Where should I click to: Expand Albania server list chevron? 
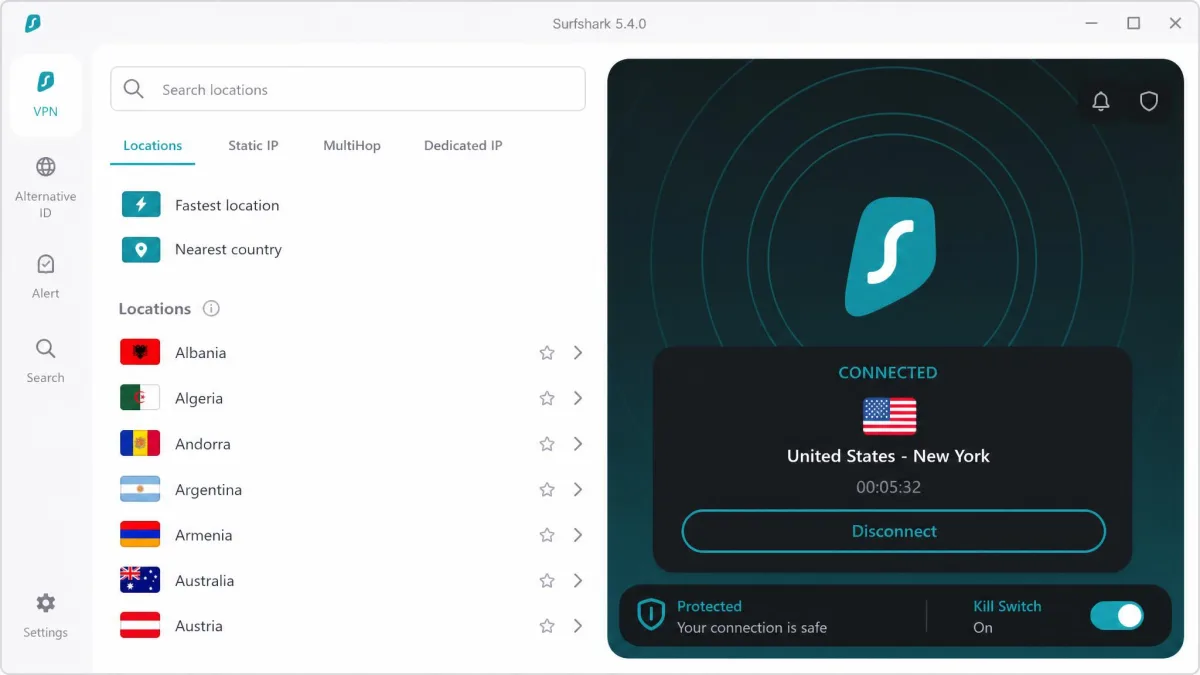[x=578, y=353]
